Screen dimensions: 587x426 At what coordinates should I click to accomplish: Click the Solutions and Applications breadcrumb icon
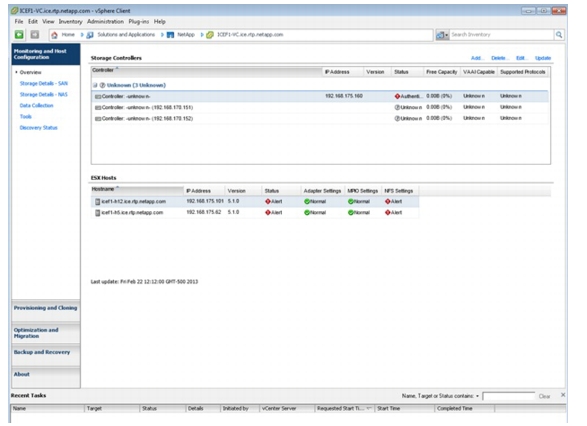[x=90, y=35]
